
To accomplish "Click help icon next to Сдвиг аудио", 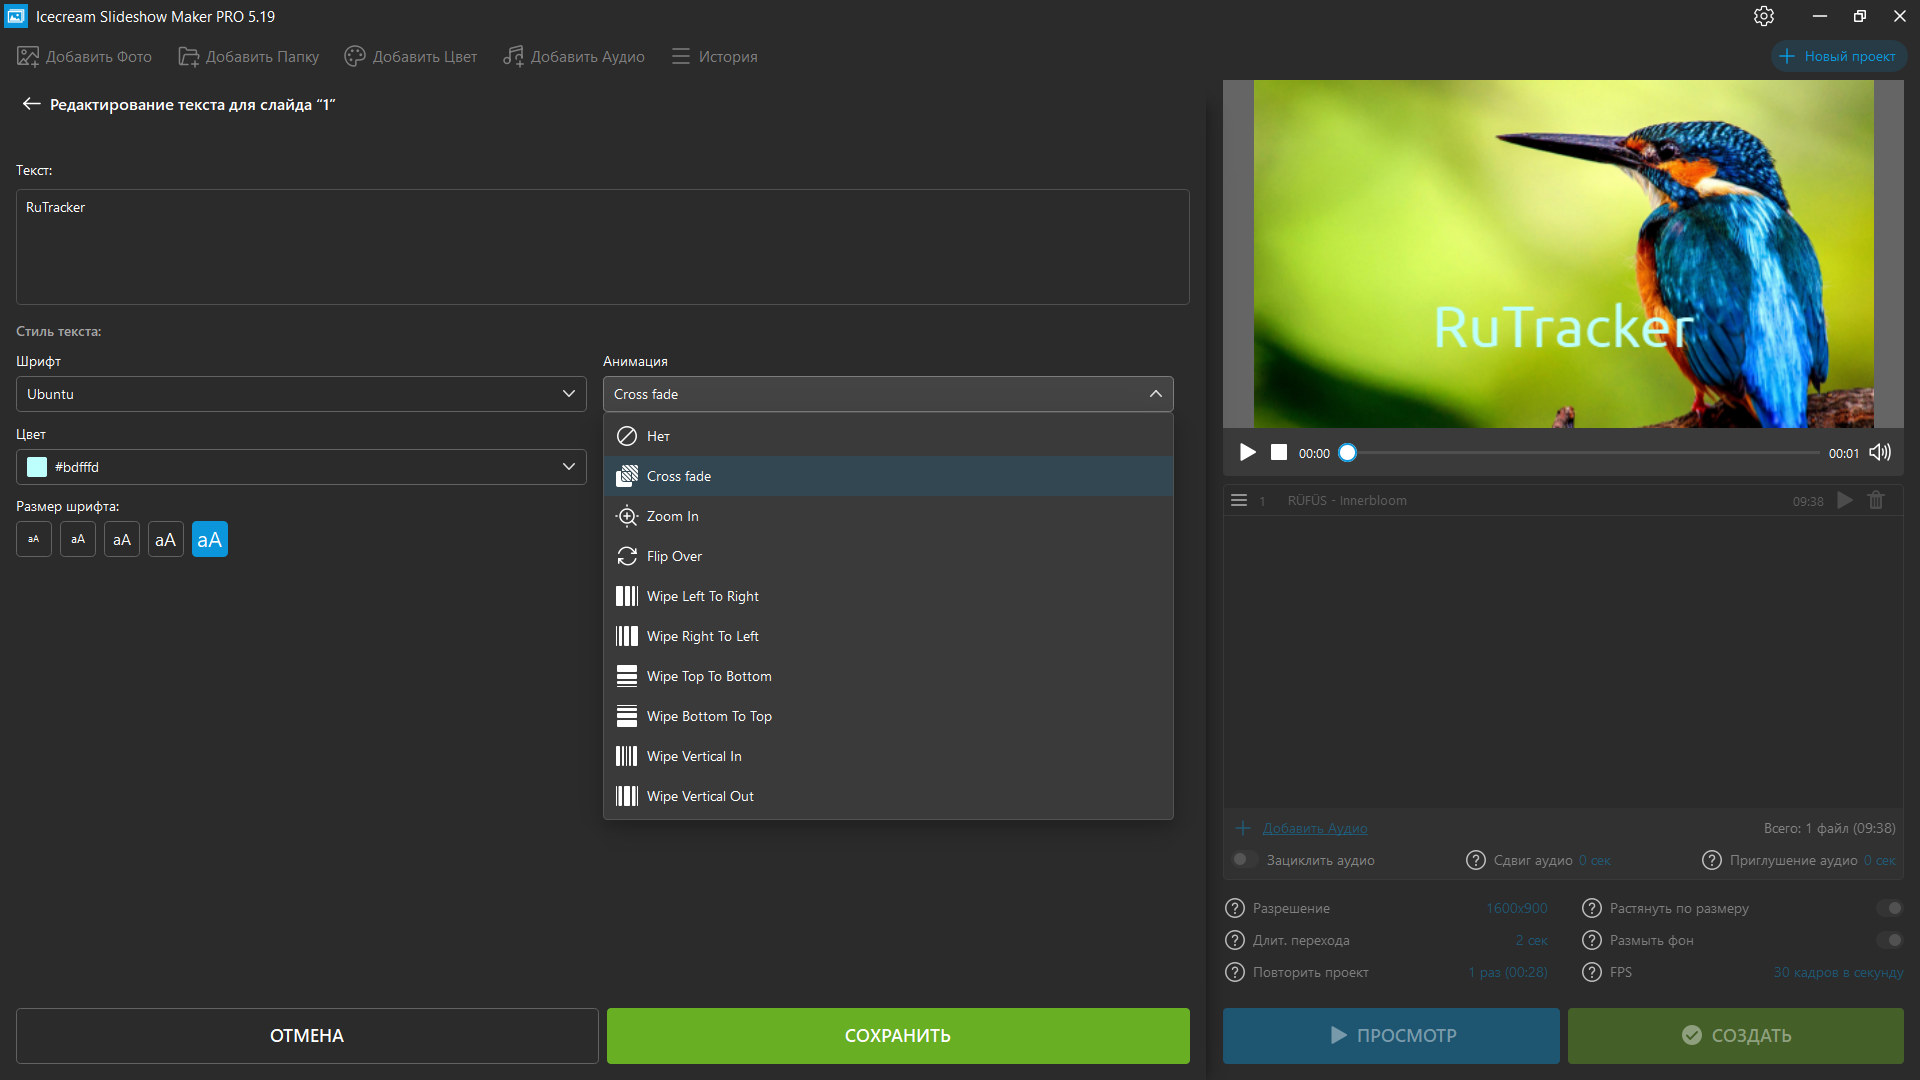I will coord(1476,860).
